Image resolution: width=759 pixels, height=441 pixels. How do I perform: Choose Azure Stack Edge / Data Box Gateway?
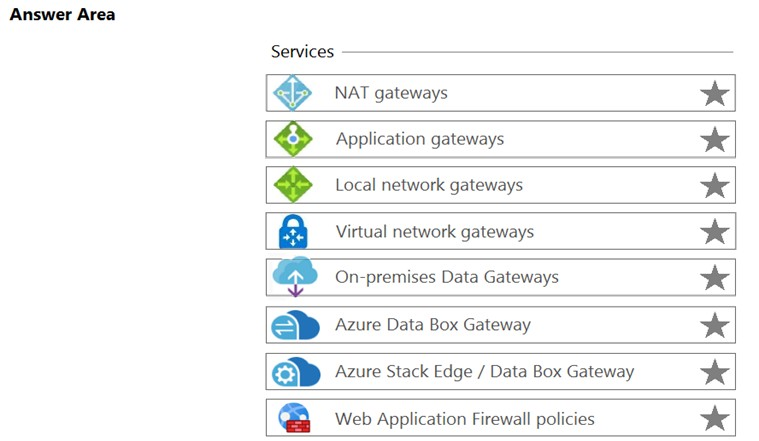coord(484,372)
